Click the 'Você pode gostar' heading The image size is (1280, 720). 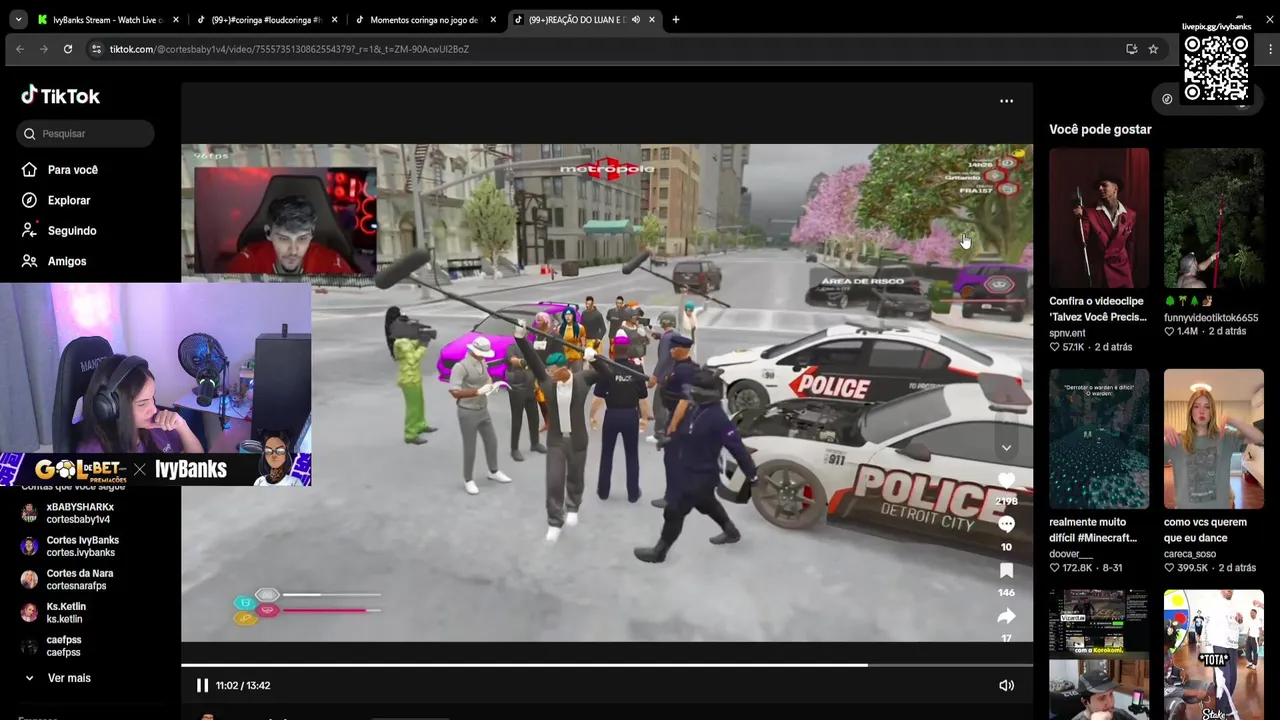pyautogui.click(x=1100, y=129)
